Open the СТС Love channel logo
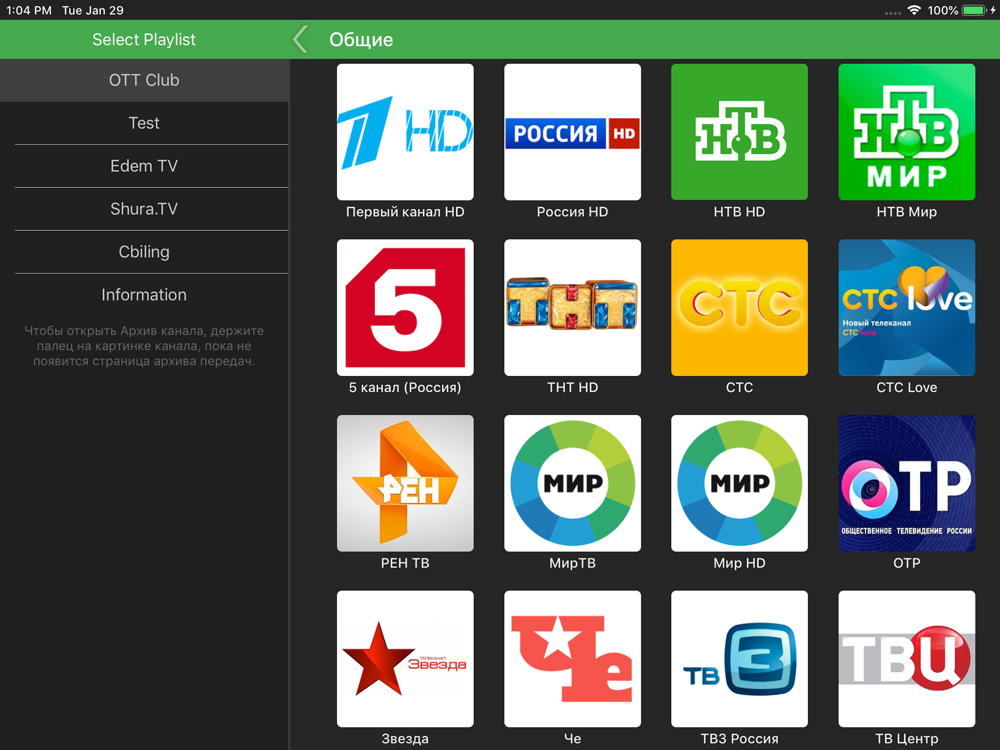The image size is (1000, 750). pos(906,307)
